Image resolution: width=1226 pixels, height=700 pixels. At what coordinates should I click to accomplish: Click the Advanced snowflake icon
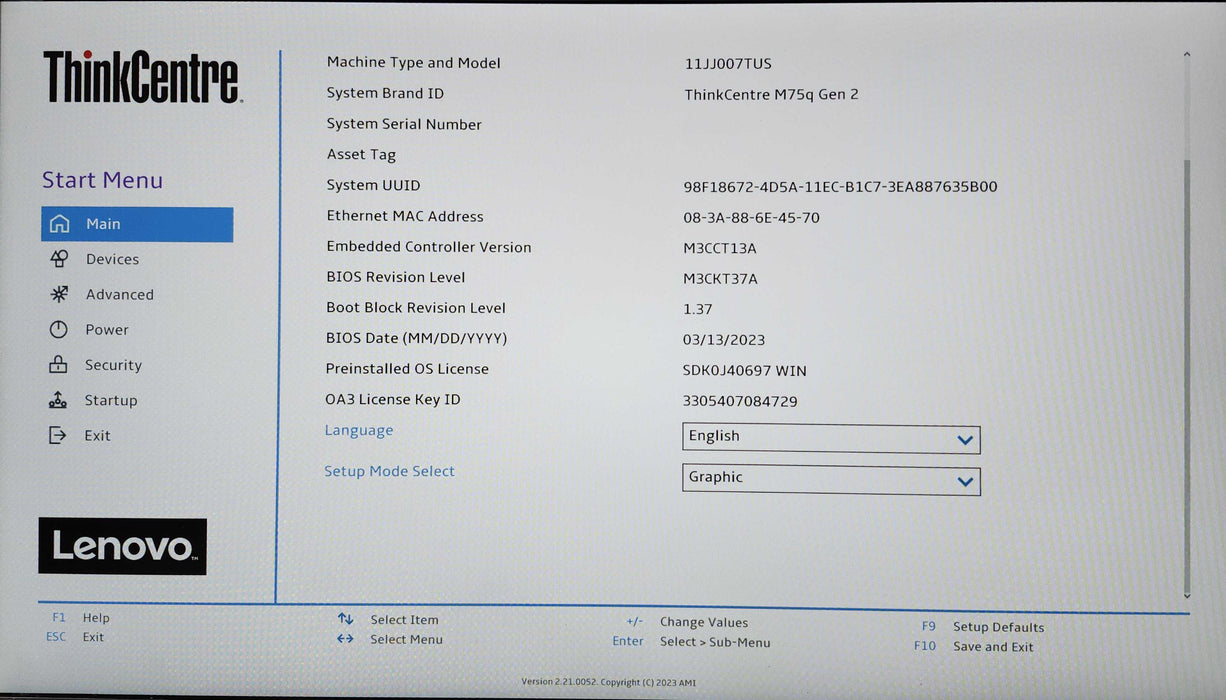click(59, 294)
